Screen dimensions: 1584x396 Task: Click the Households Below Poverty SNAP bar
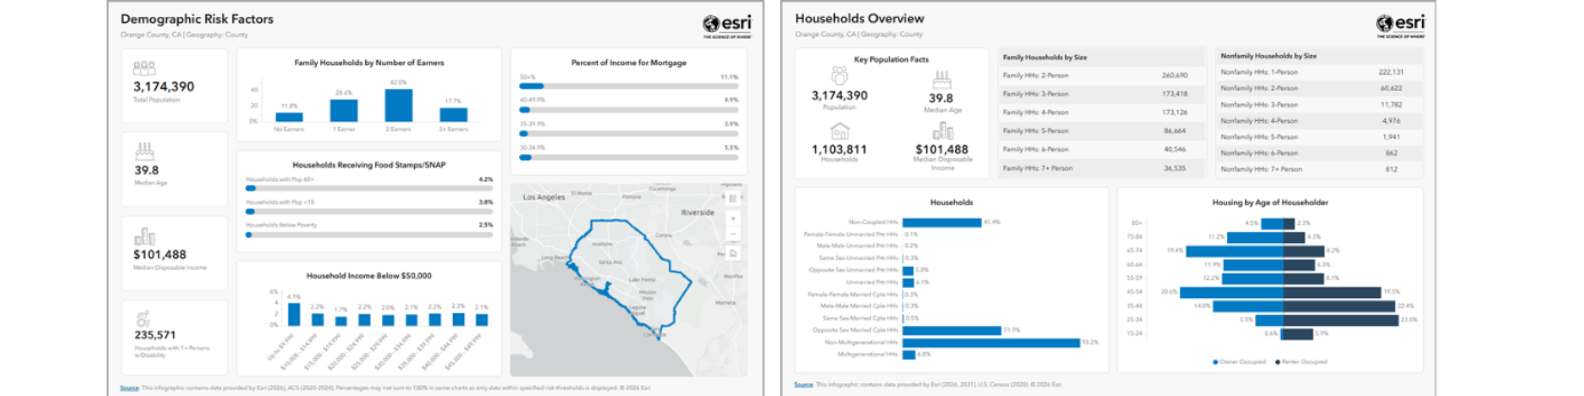[369, 234]
